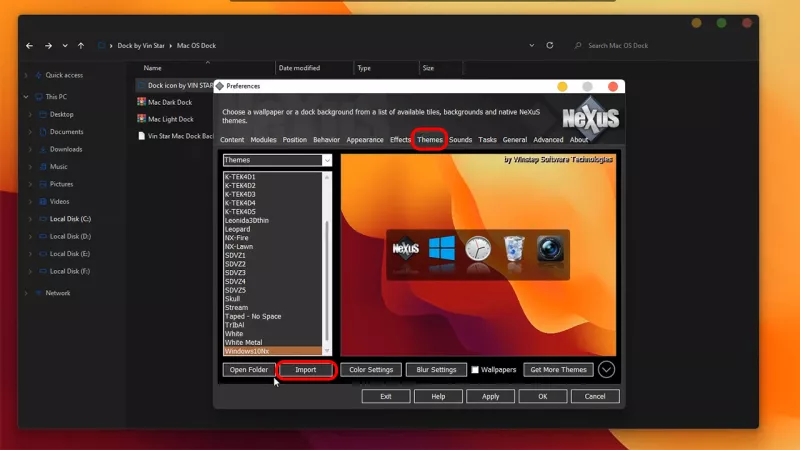The width and height of the screenshot is (800, 450).
Task: Expand Desktop folder in sidebar
Action: point(30,114)
